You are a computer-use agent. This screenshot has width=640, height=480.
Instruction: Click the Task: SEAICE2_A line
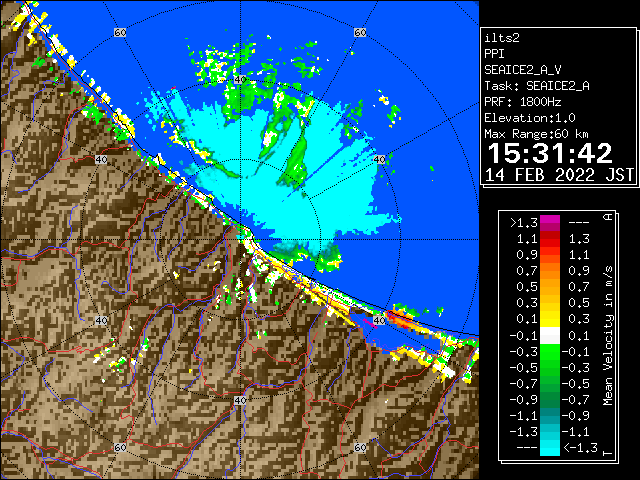click(537, 86)
